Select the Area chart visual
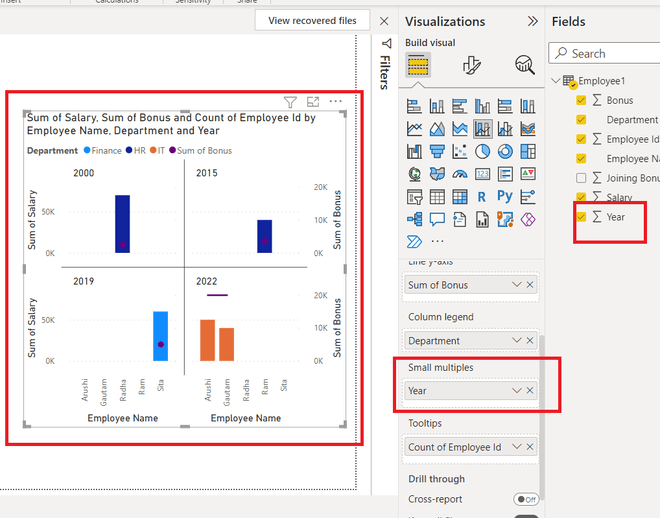The image size is (660, 518). pos(437,129)
